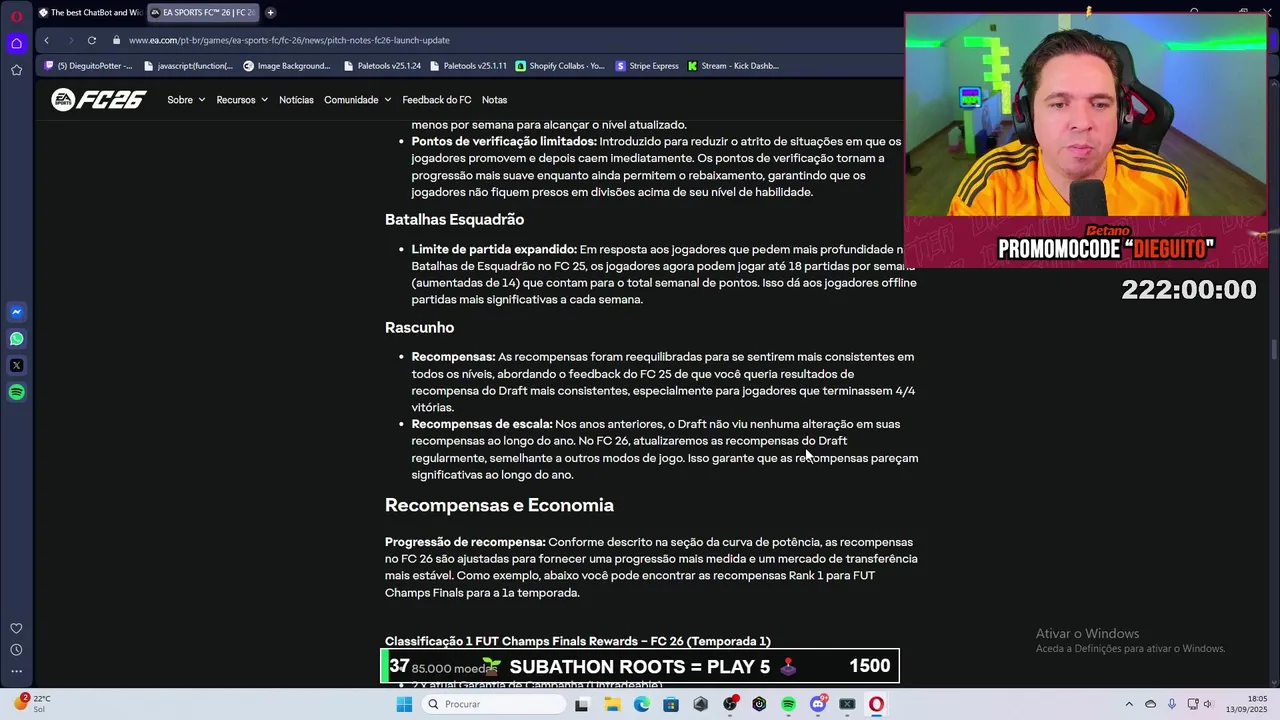Viewport: 1280px width, 720px height.
Task: Show hidden system tray icons chevron
Action: 1129,704
